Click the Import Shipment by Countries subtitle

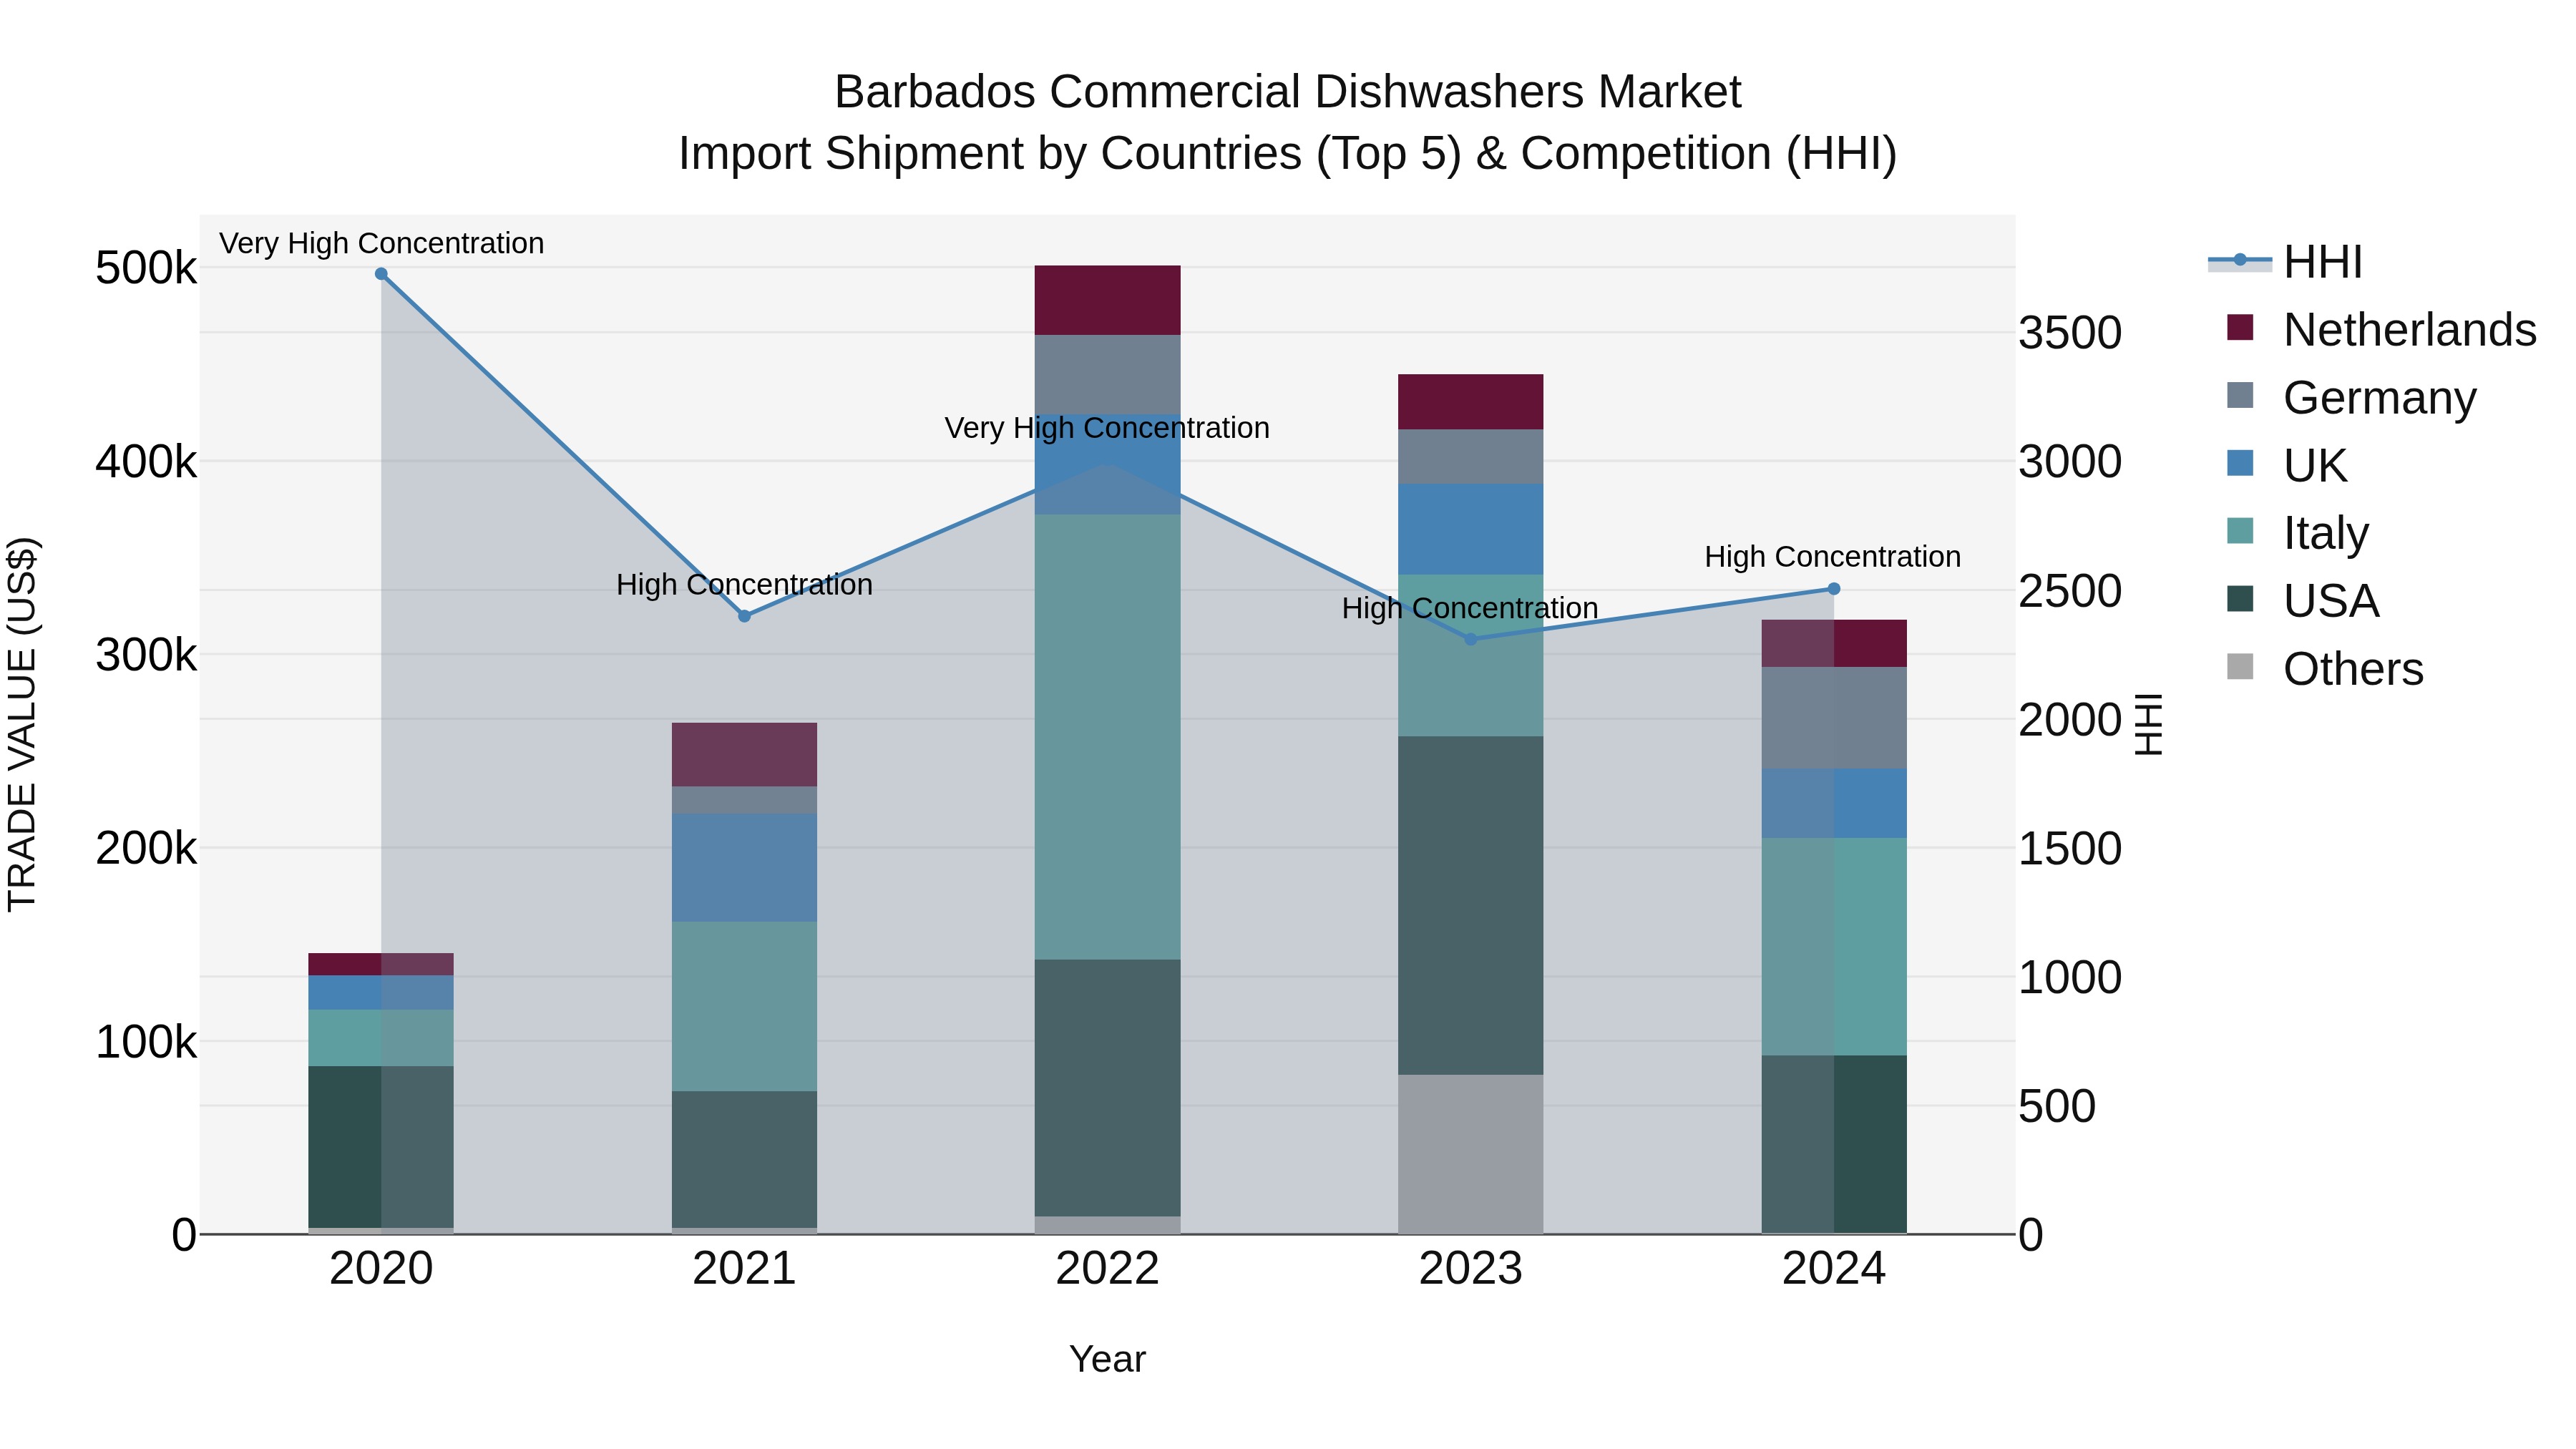[1288, 154]
